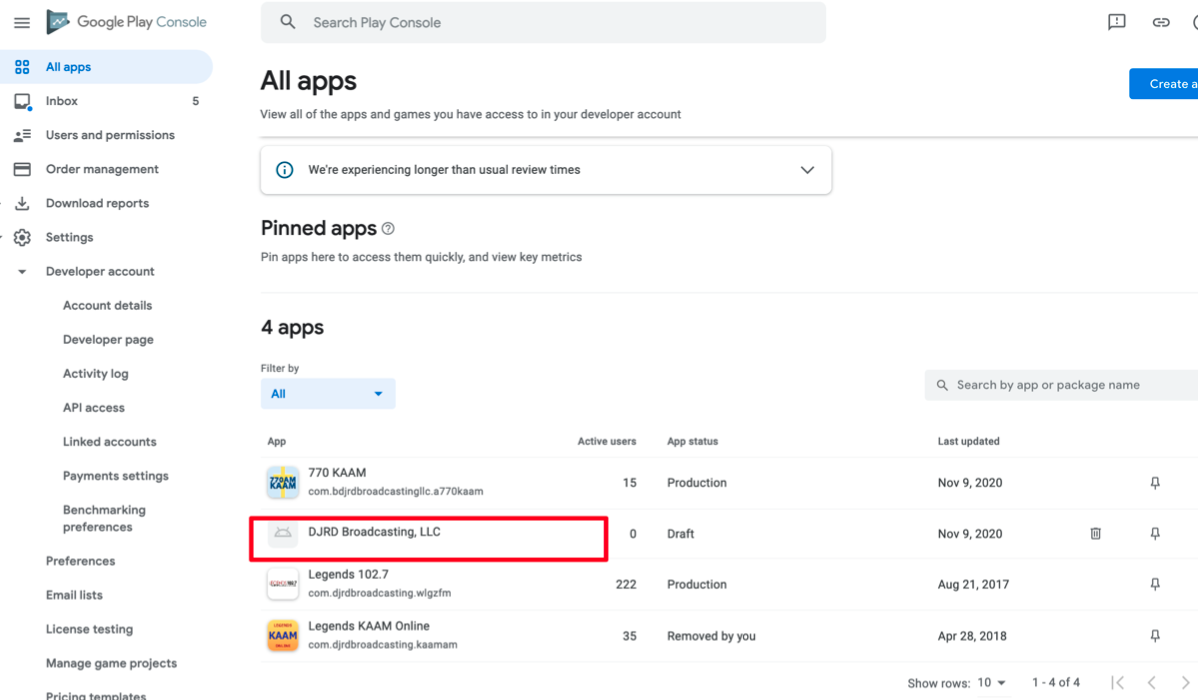Click the Google Play Console logo
1198x700 pixels.
coord(127,22)
